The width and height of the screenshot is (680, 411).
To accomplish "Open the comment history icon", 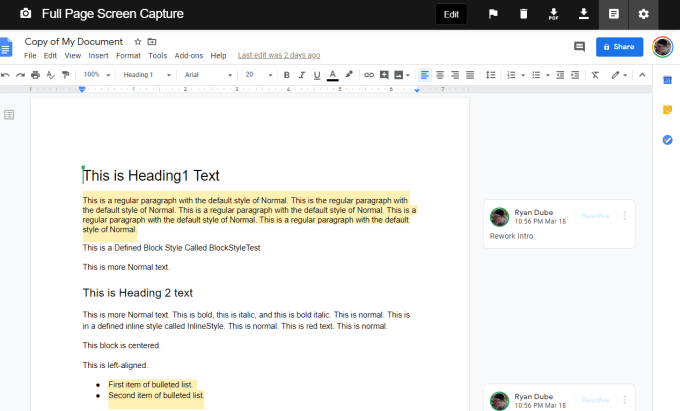I will (x=579, y=47).
